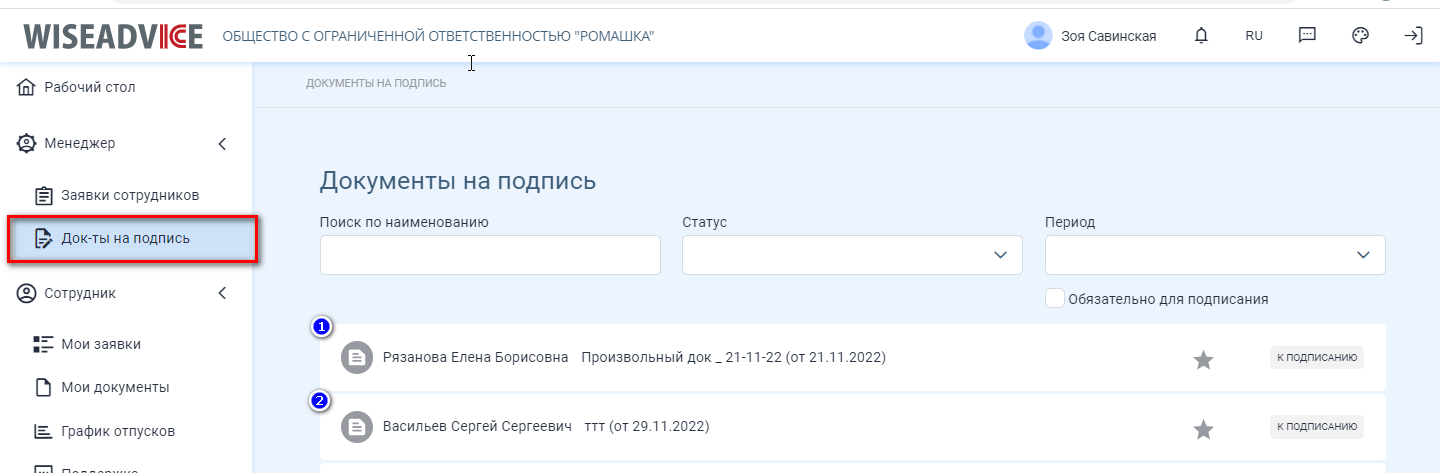Click document icon beside Рязанова Елена Борисовна

tap(355, 357)
